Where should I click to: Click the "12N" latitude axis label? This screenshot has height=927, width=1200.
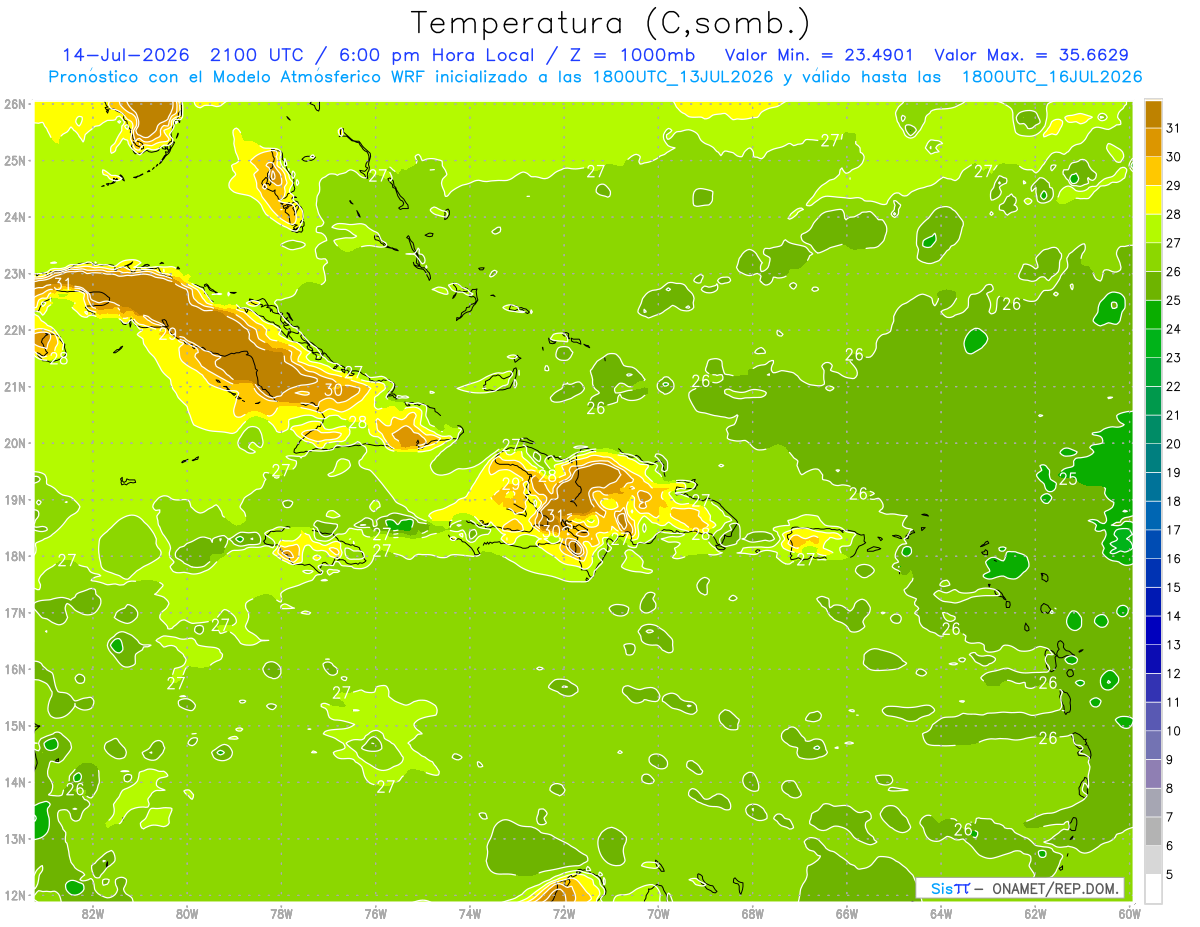[x=14, y=895]
